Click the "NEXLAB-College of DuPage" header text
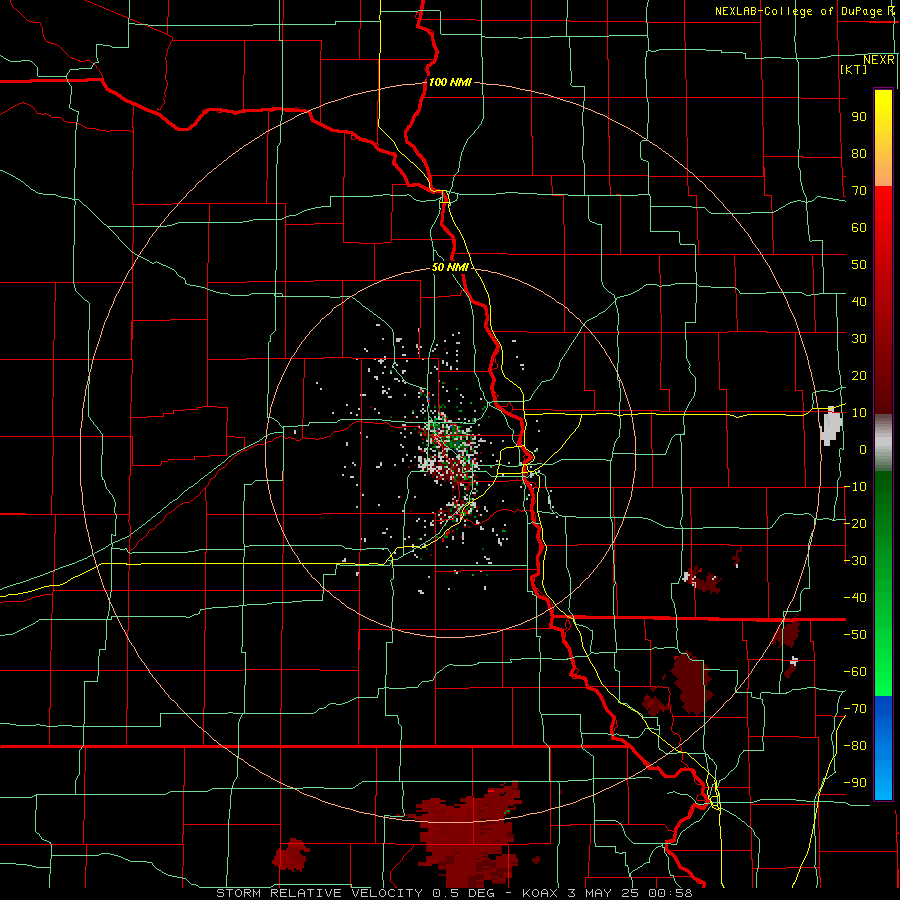900x900 pixels. pyautogui.click(x=800, y=11)
